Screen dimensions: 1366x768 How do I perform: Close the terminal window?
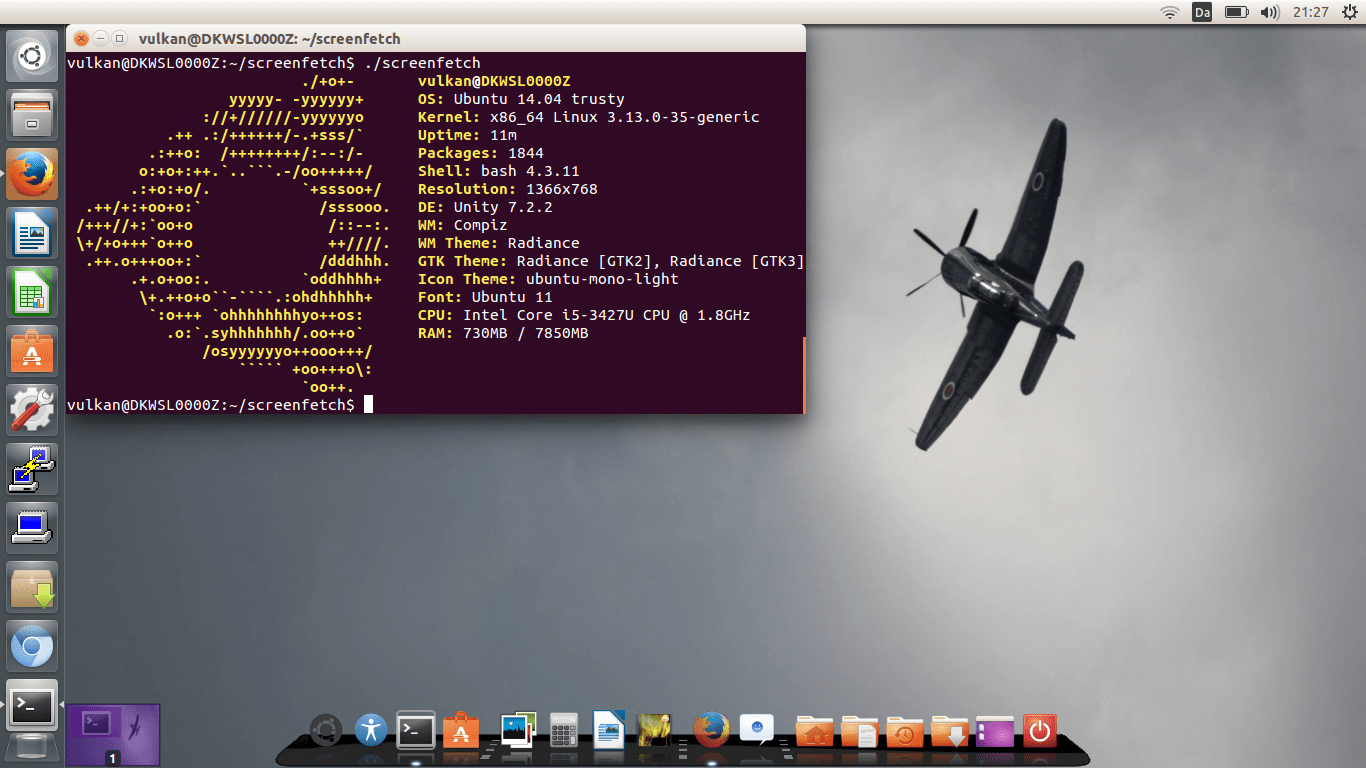[x=81, y=39]
